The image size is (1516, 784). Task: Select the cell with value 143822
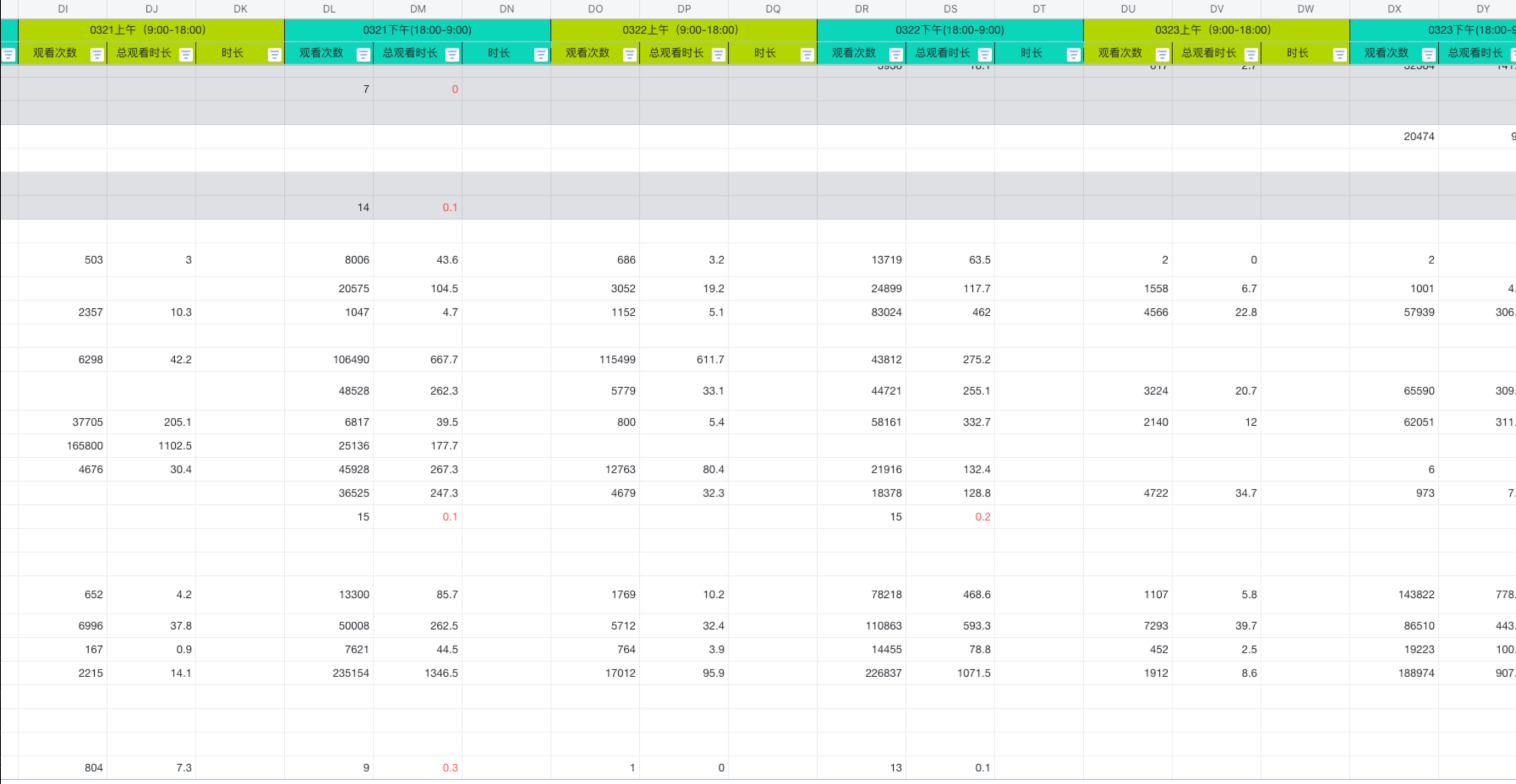click(x=1394, y=594)
